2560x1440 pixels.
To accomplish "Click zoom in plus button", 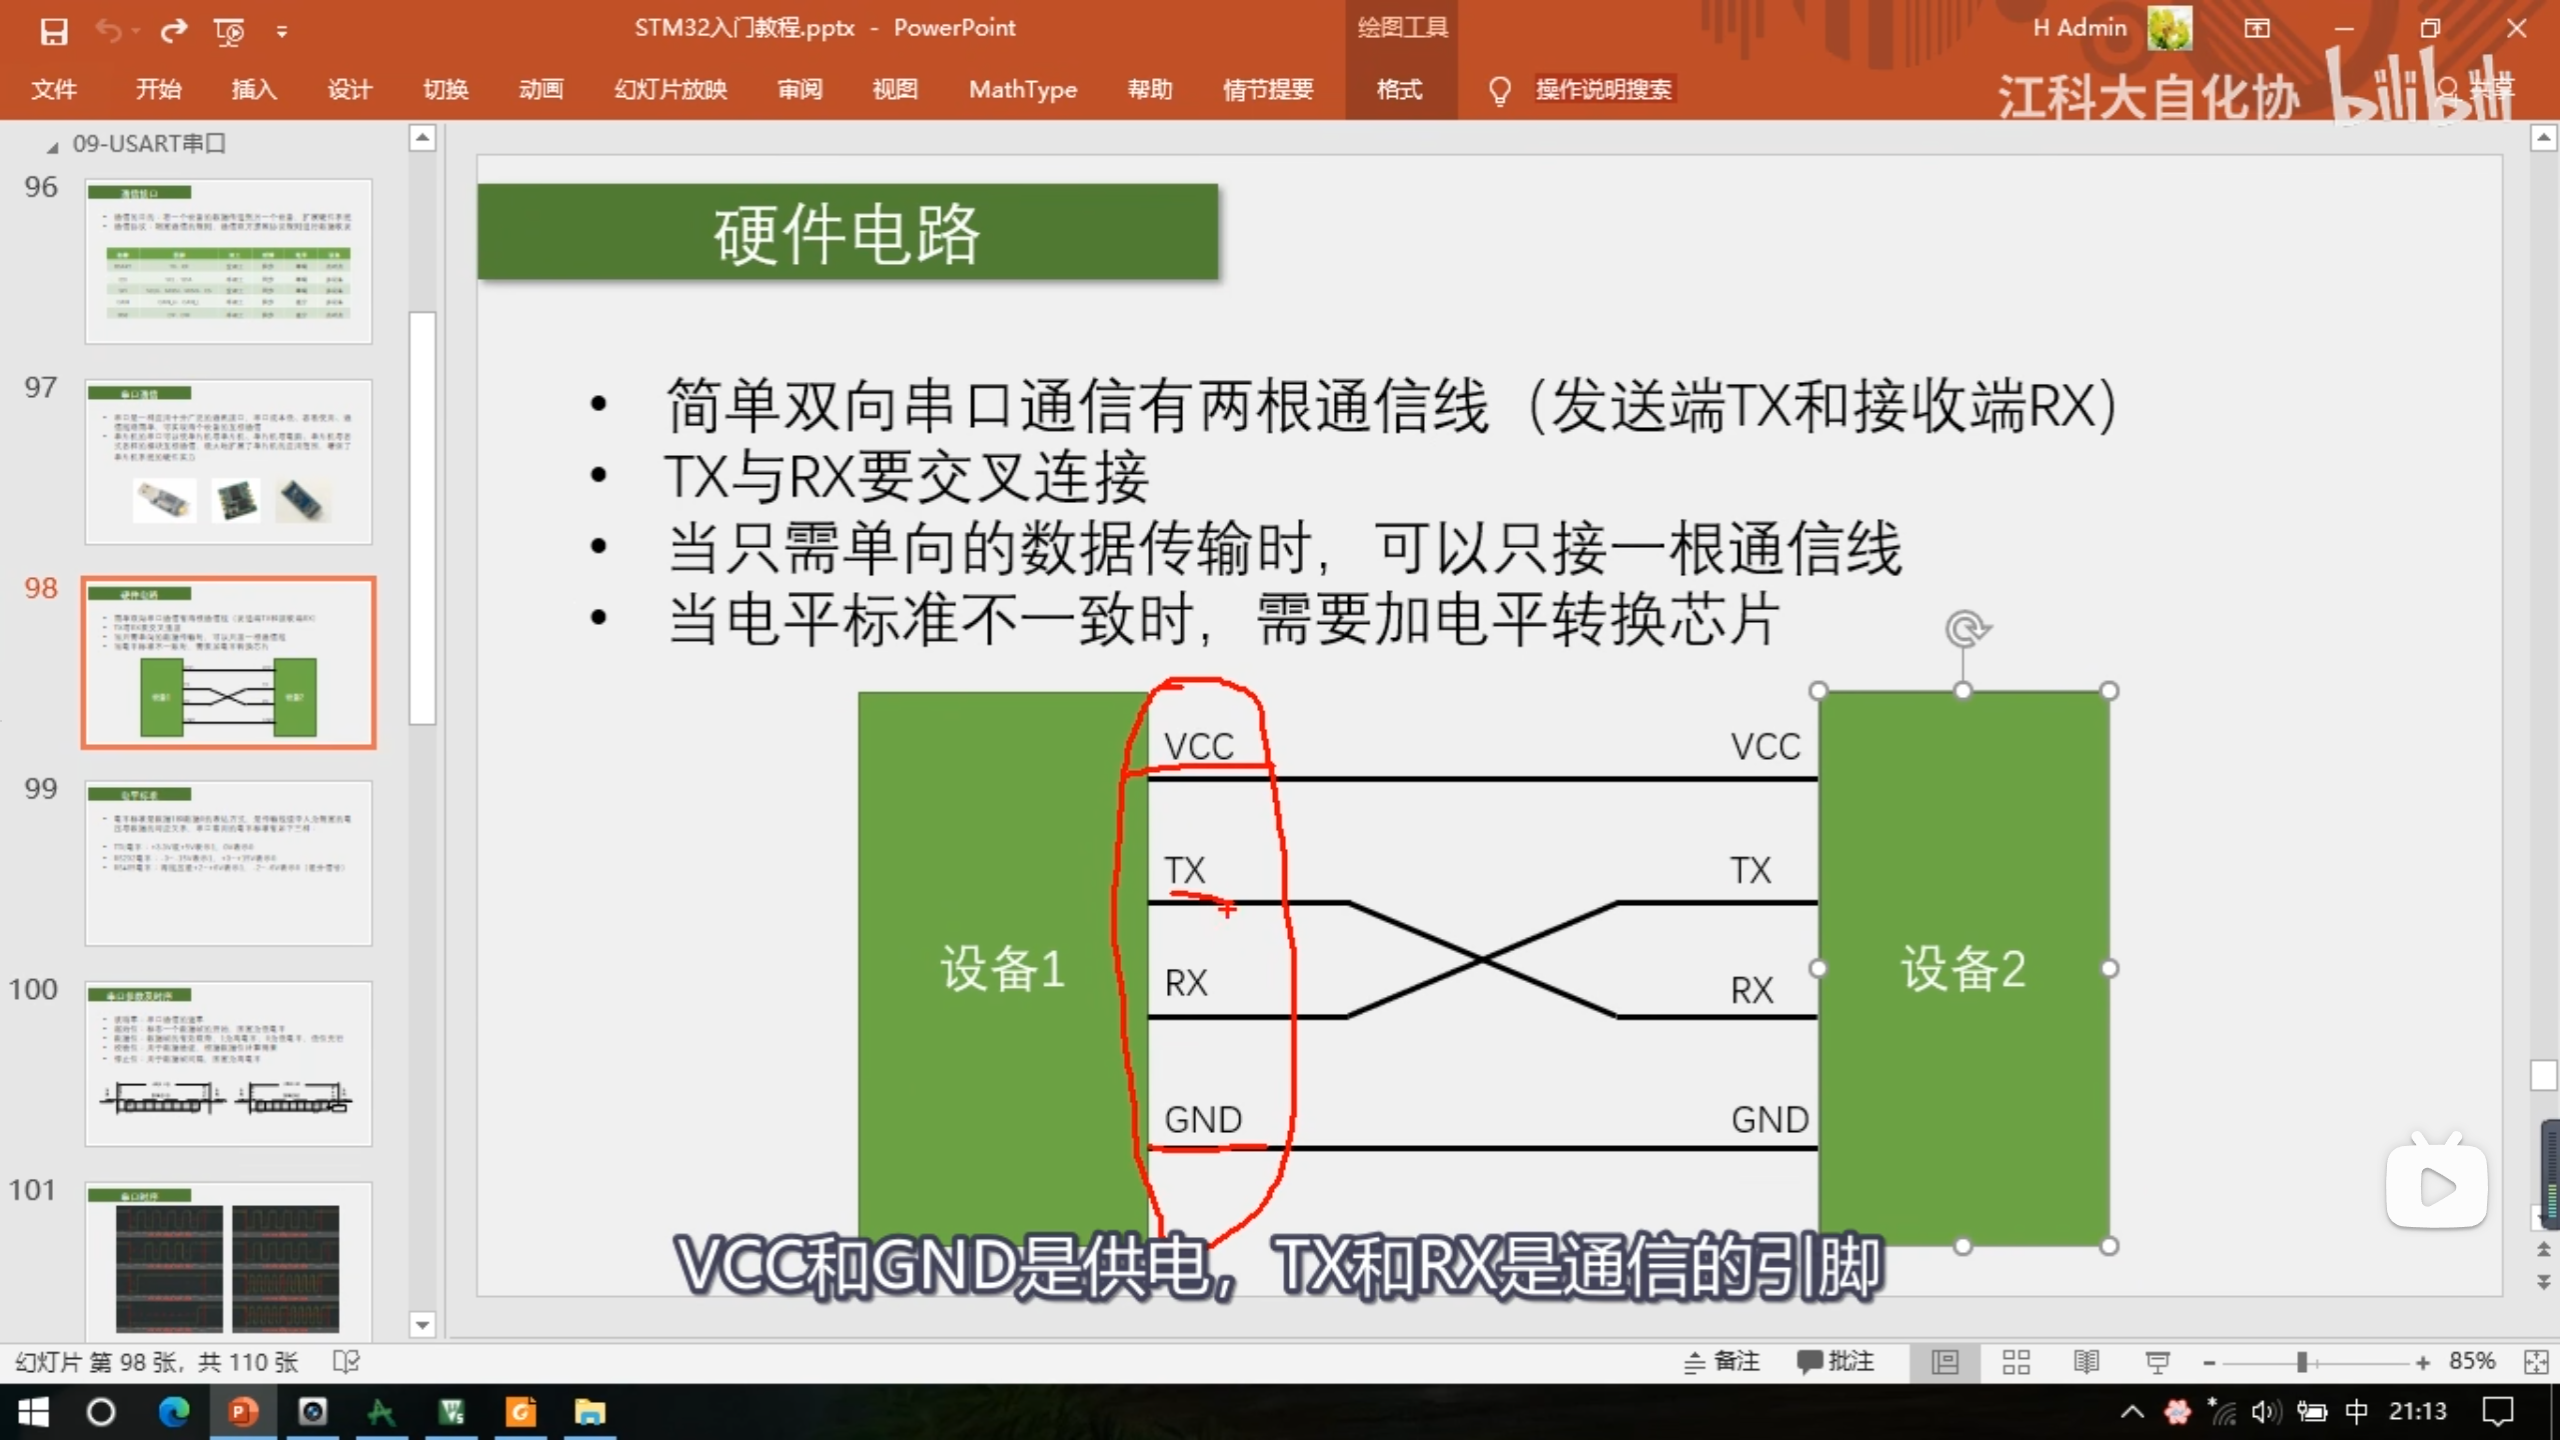I will point(2422,1362).
